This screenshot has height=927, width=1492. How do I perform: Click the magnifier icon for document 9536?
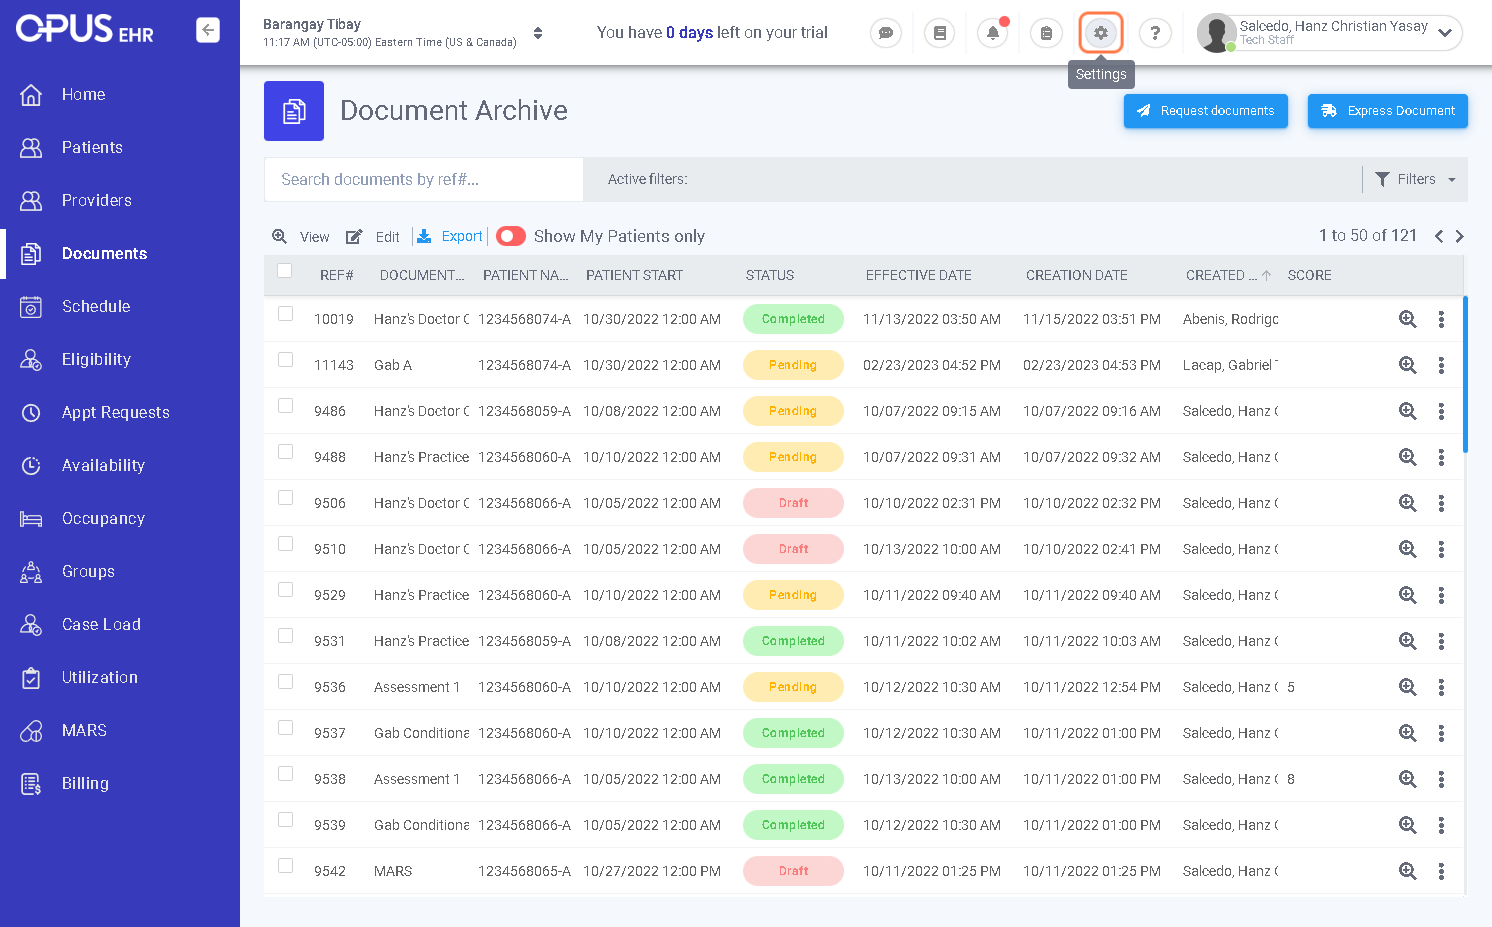point(1408,687)
